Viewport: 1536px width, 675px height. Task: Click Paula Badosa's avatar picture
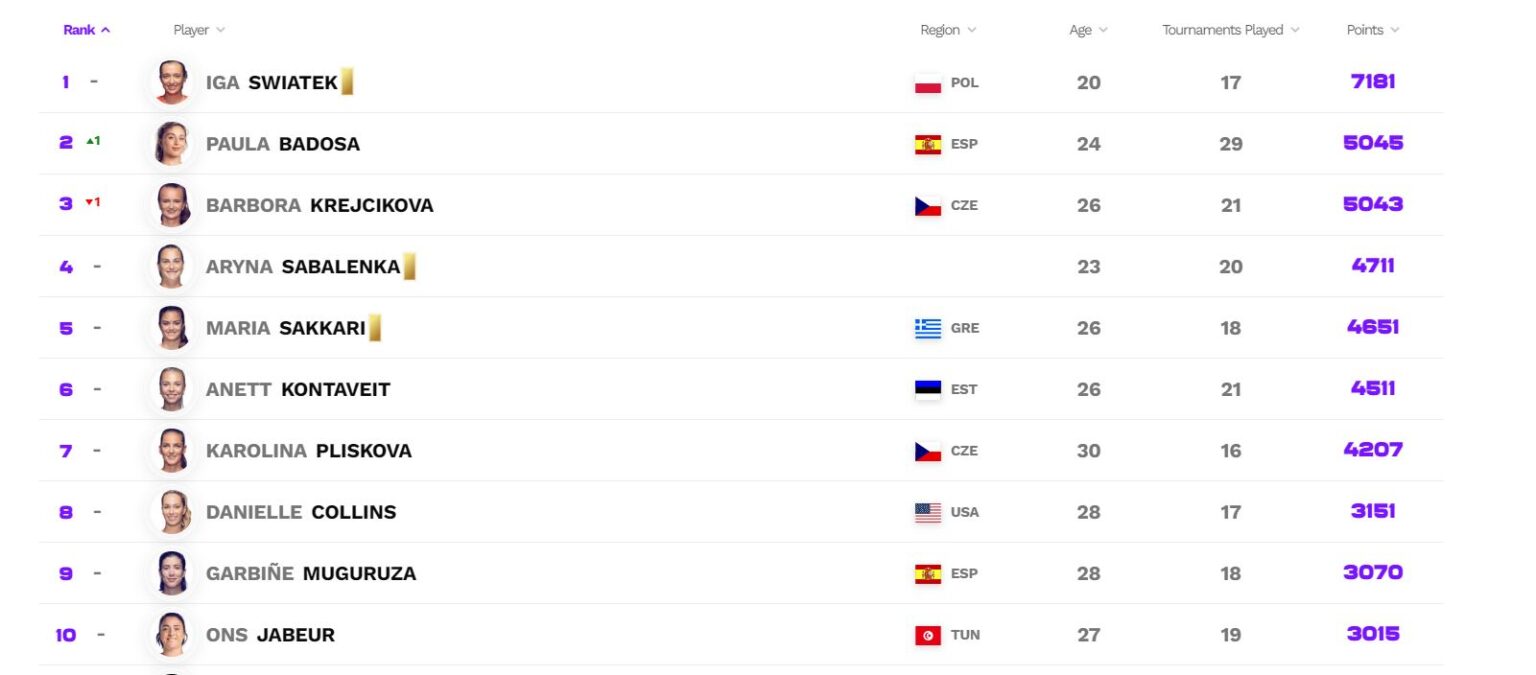pyautogui.click(x=172, y=143)
